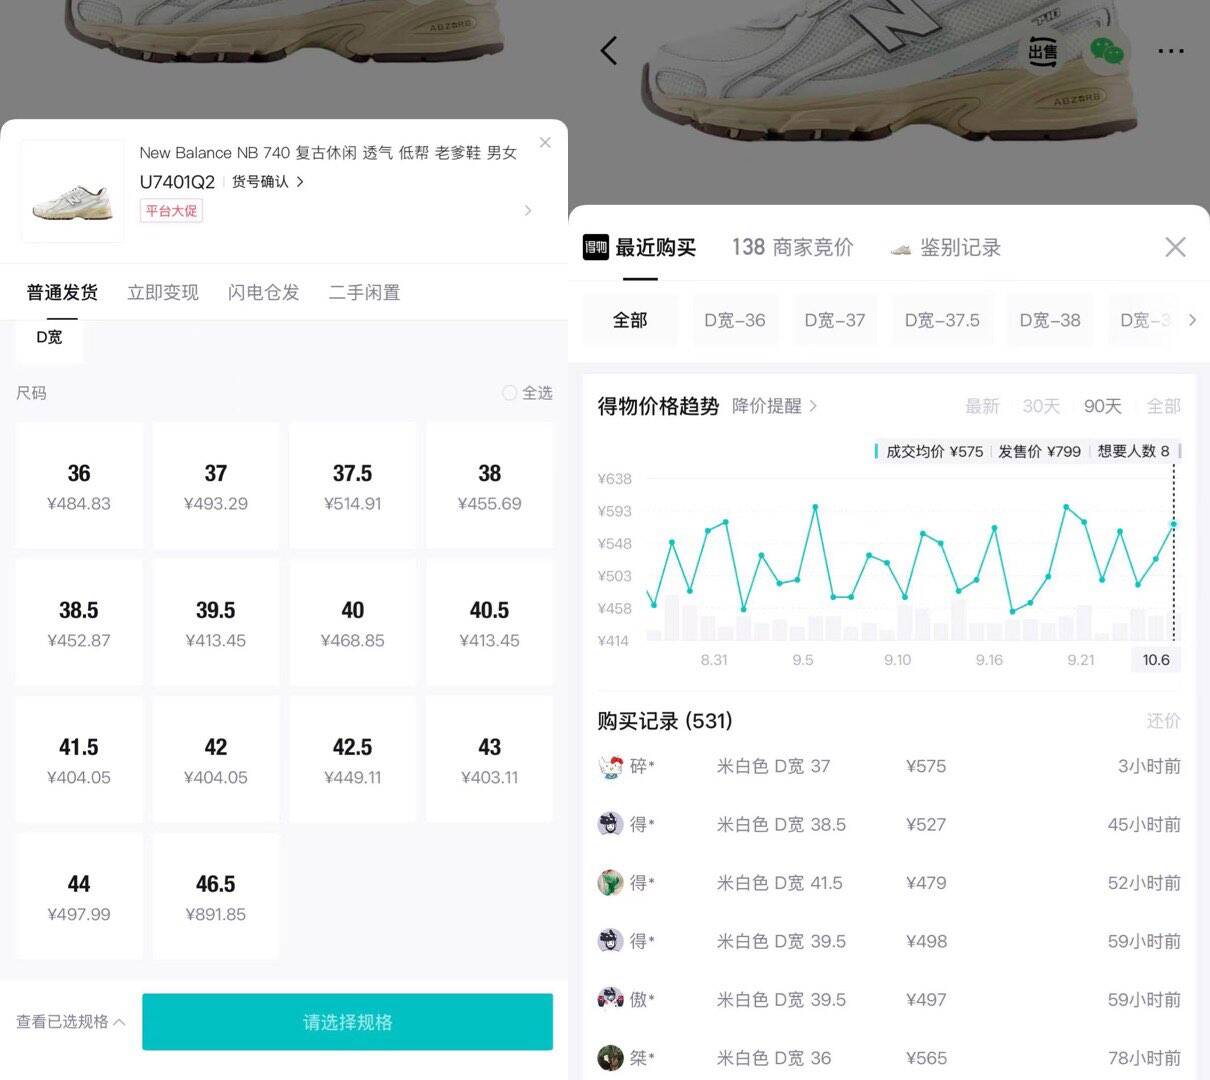1210x1080 pixels.
Task: Tap avatar of buyer 碎*
Action: point(610,767)
